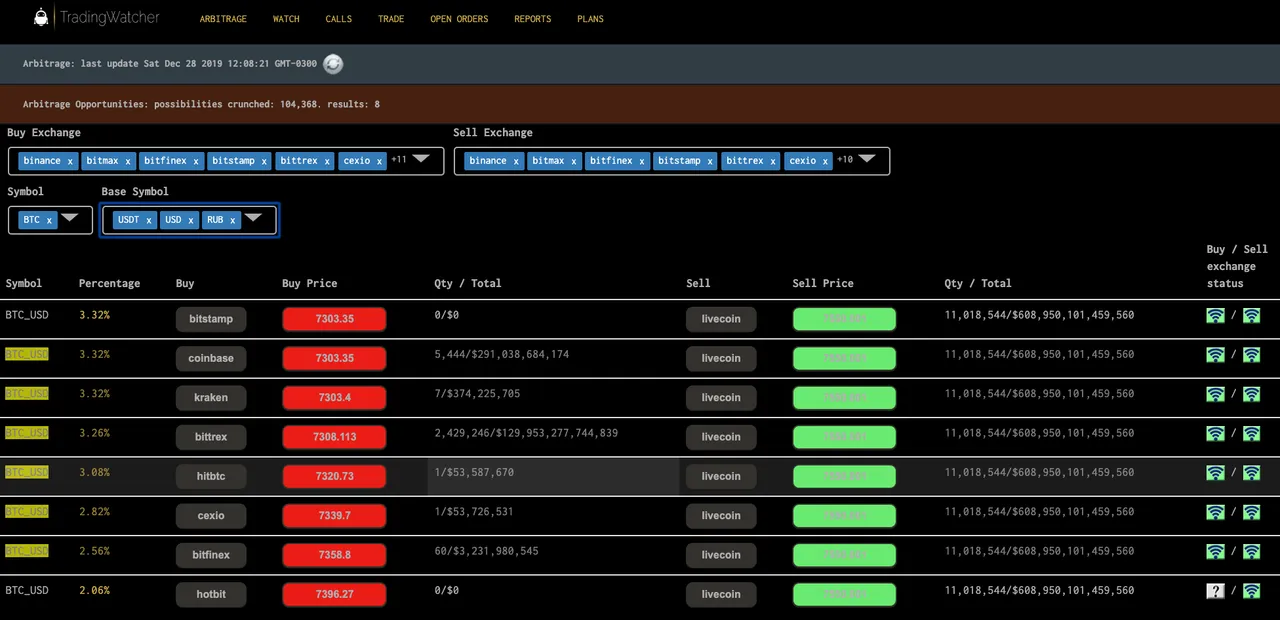Show the +10 hidden sell exchanges
The width and height of the screenshot is (1280, 620).
coord(845,160)
